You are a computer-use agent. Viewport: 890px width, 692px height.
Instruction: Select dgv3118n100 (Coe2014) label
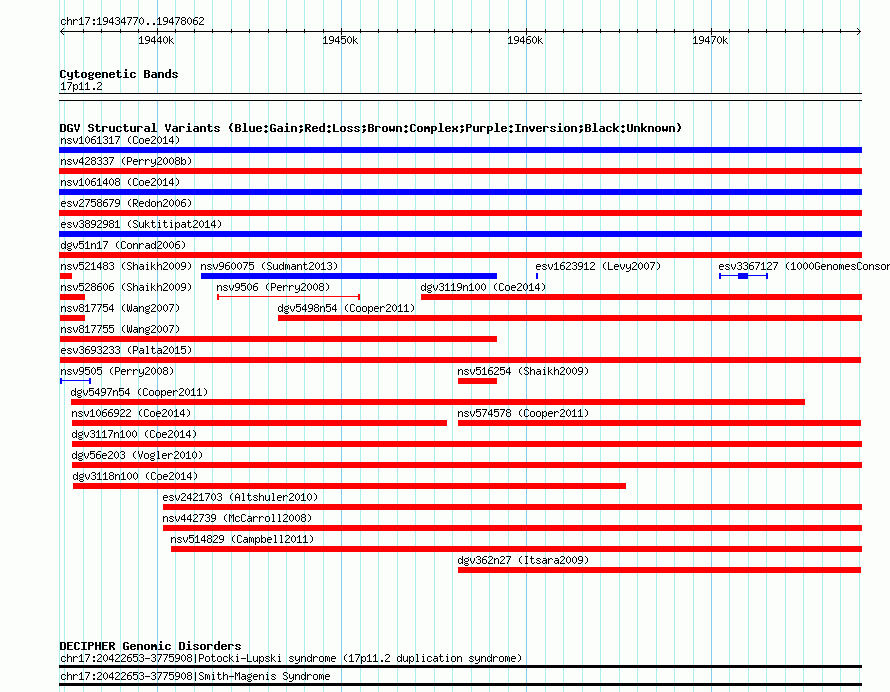pyautogui.click(x=135, y=476)
